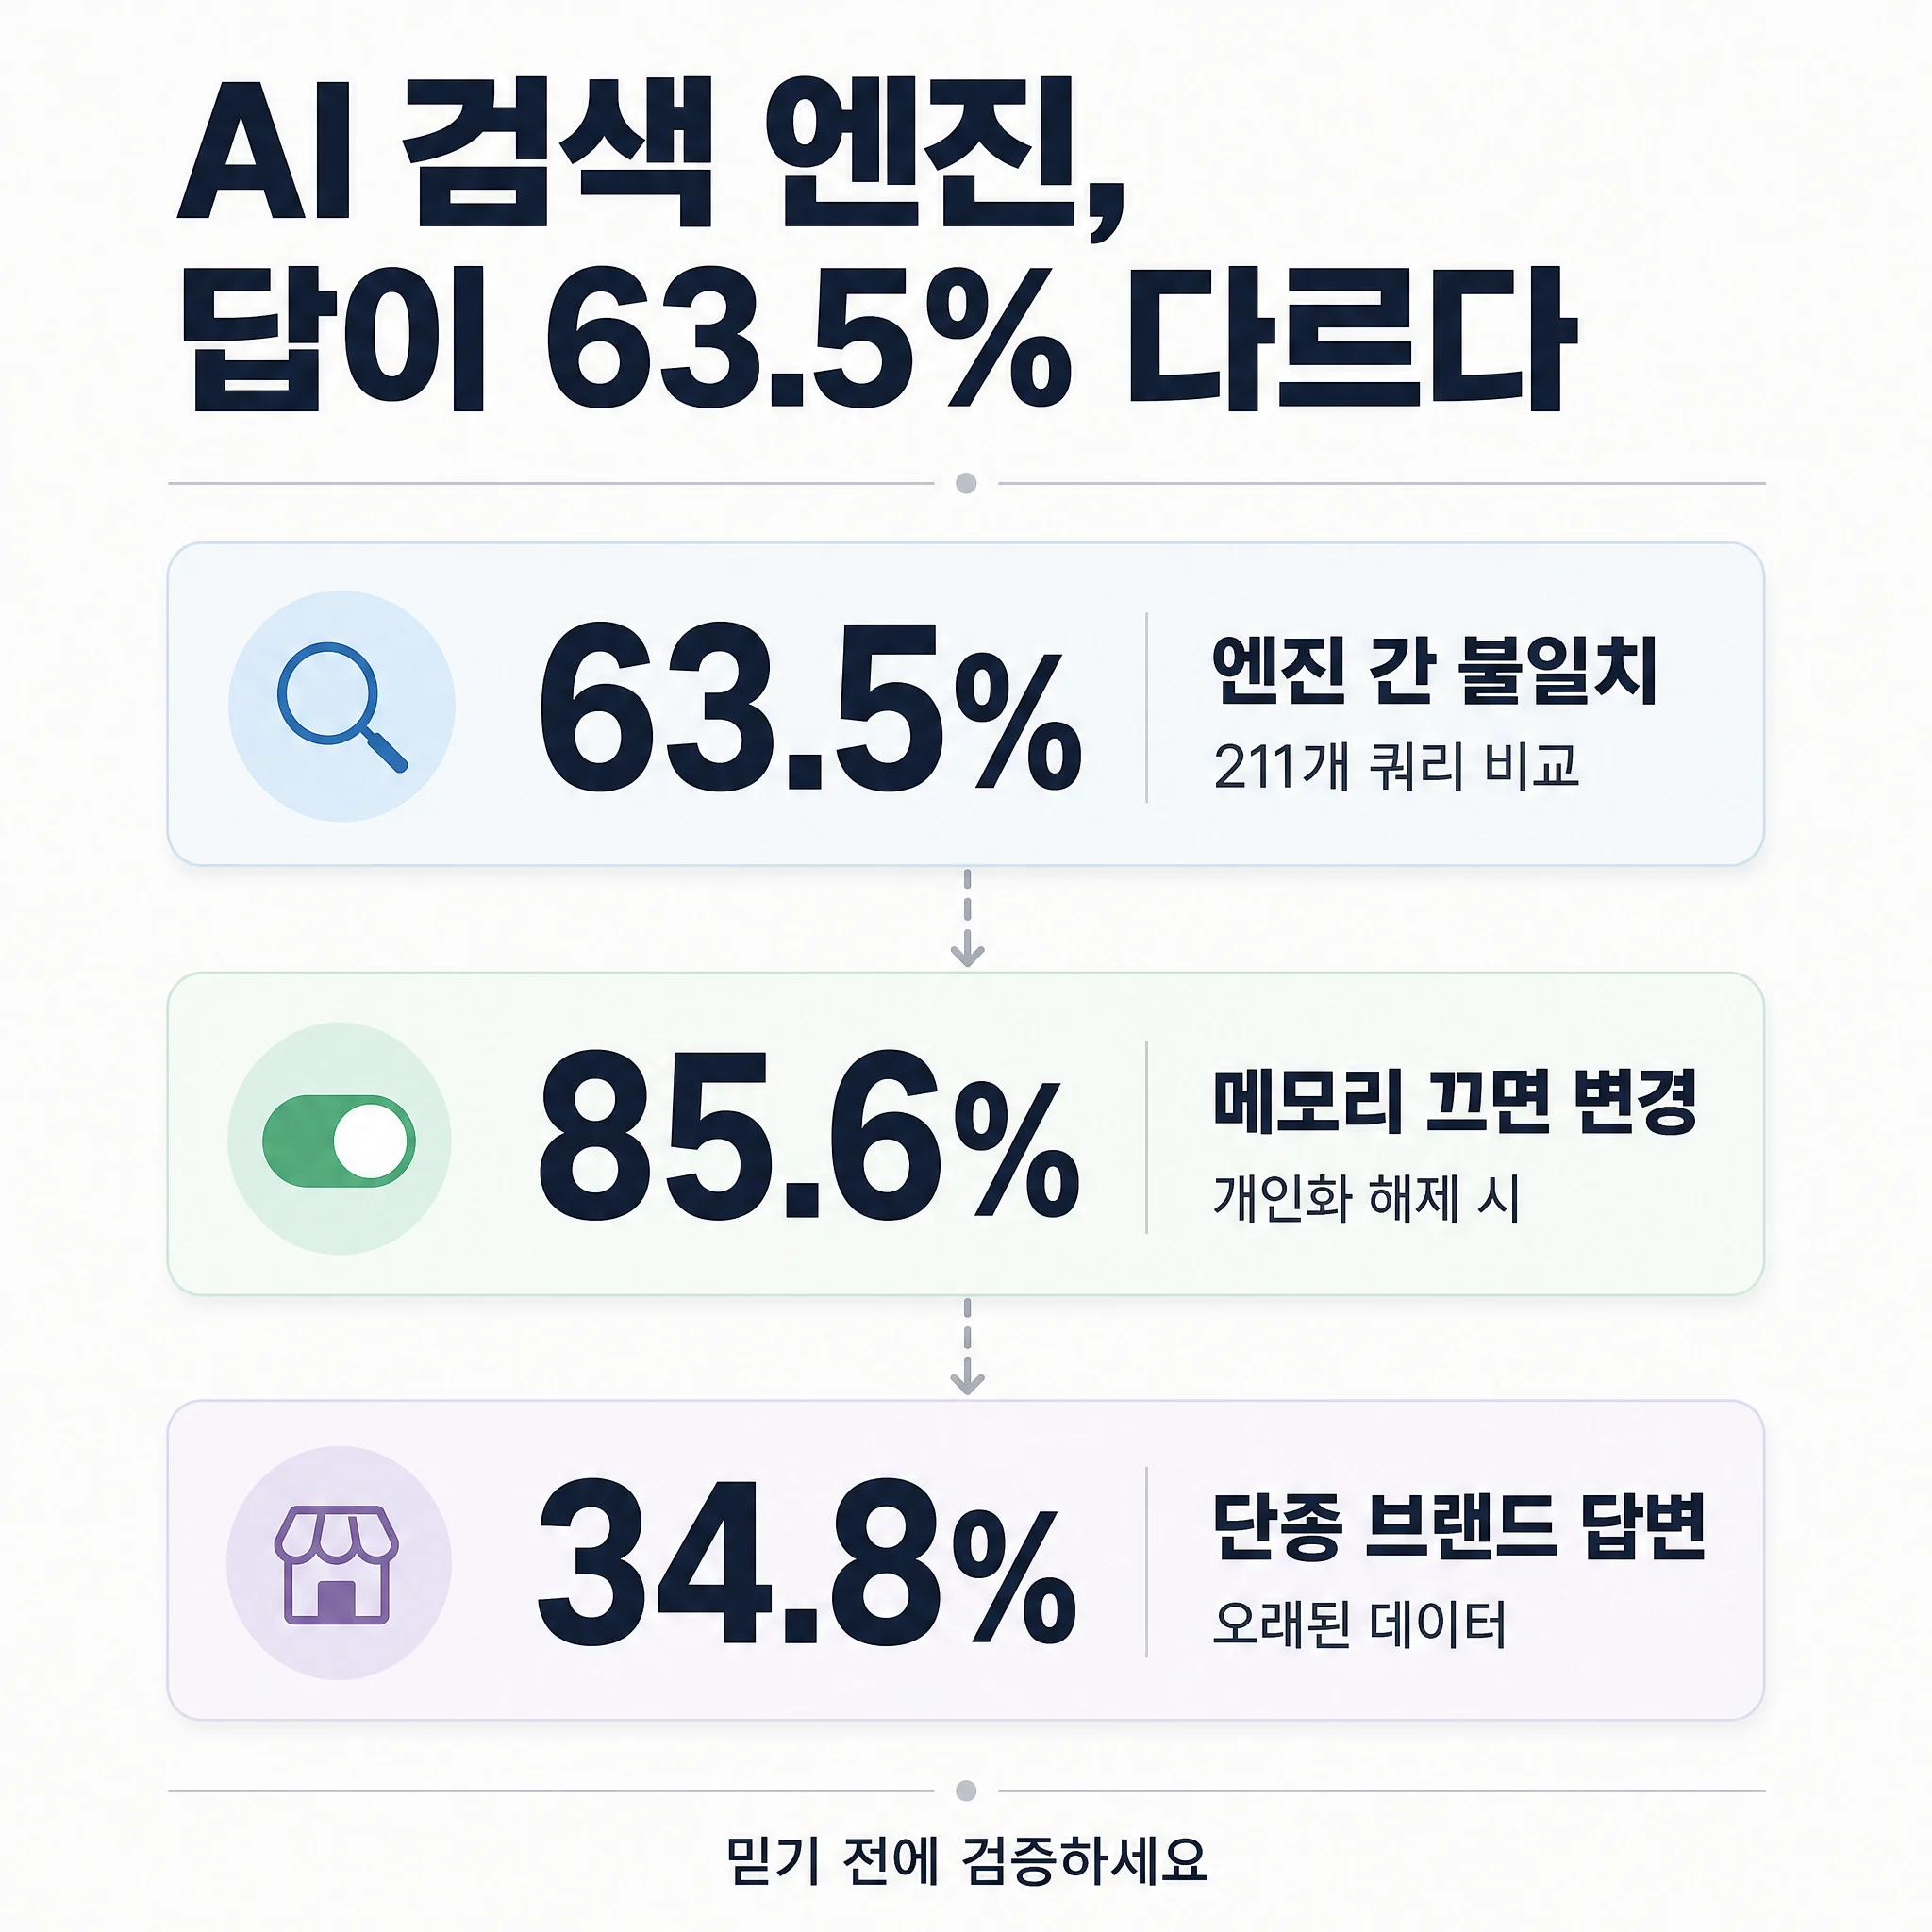Click the blue magnifying glass icon
Screen dimensions: 1932x1932
341,707
